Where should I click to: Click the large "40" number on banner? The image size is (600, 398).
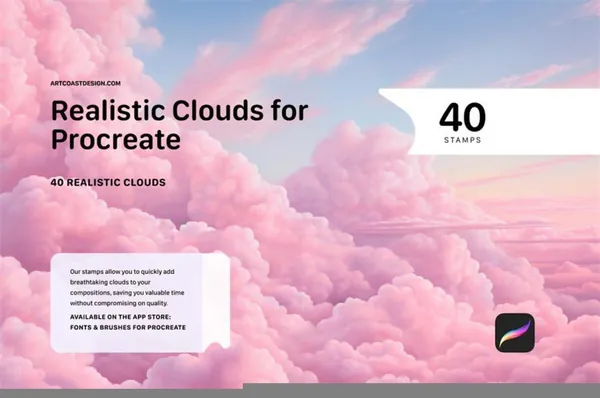[x=463, y=117]
